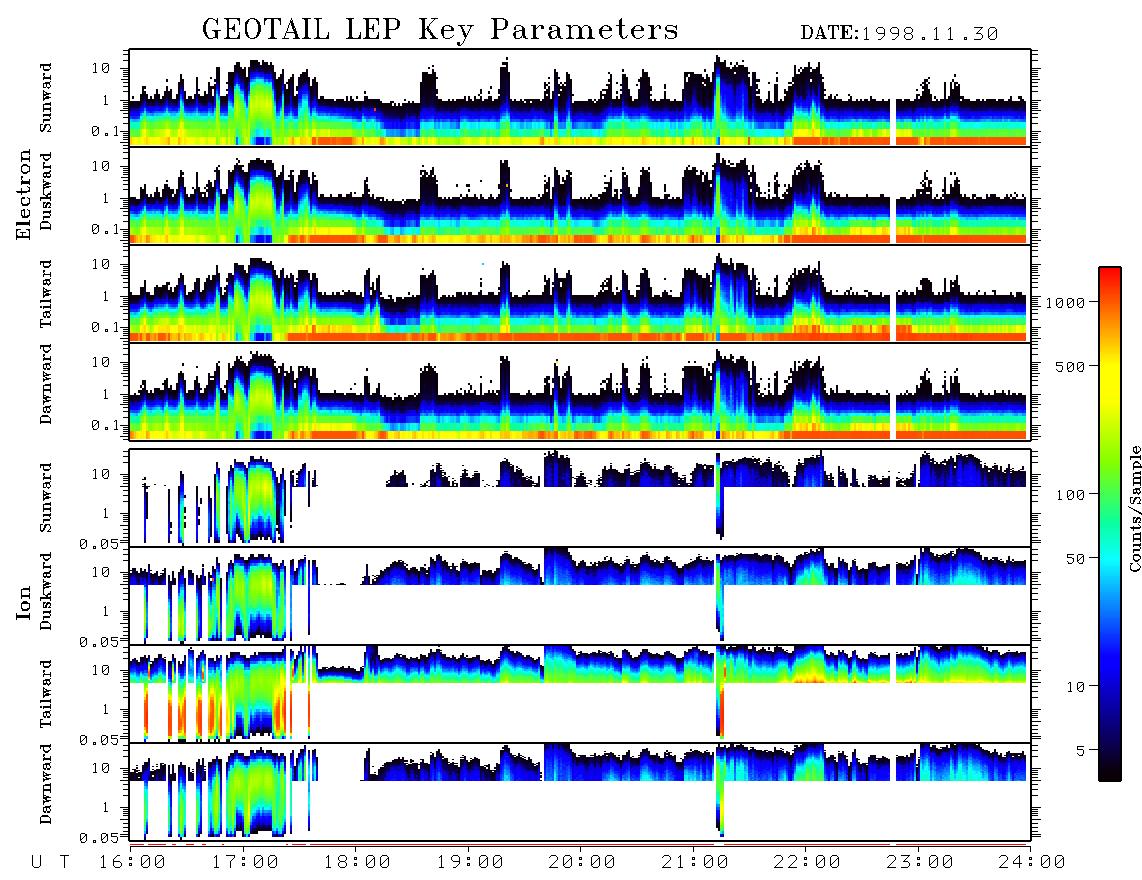This screenshot has height=880, width=1142.
Task: Click the 'DATE:1998.11.30' label
Action: [899, 34]
